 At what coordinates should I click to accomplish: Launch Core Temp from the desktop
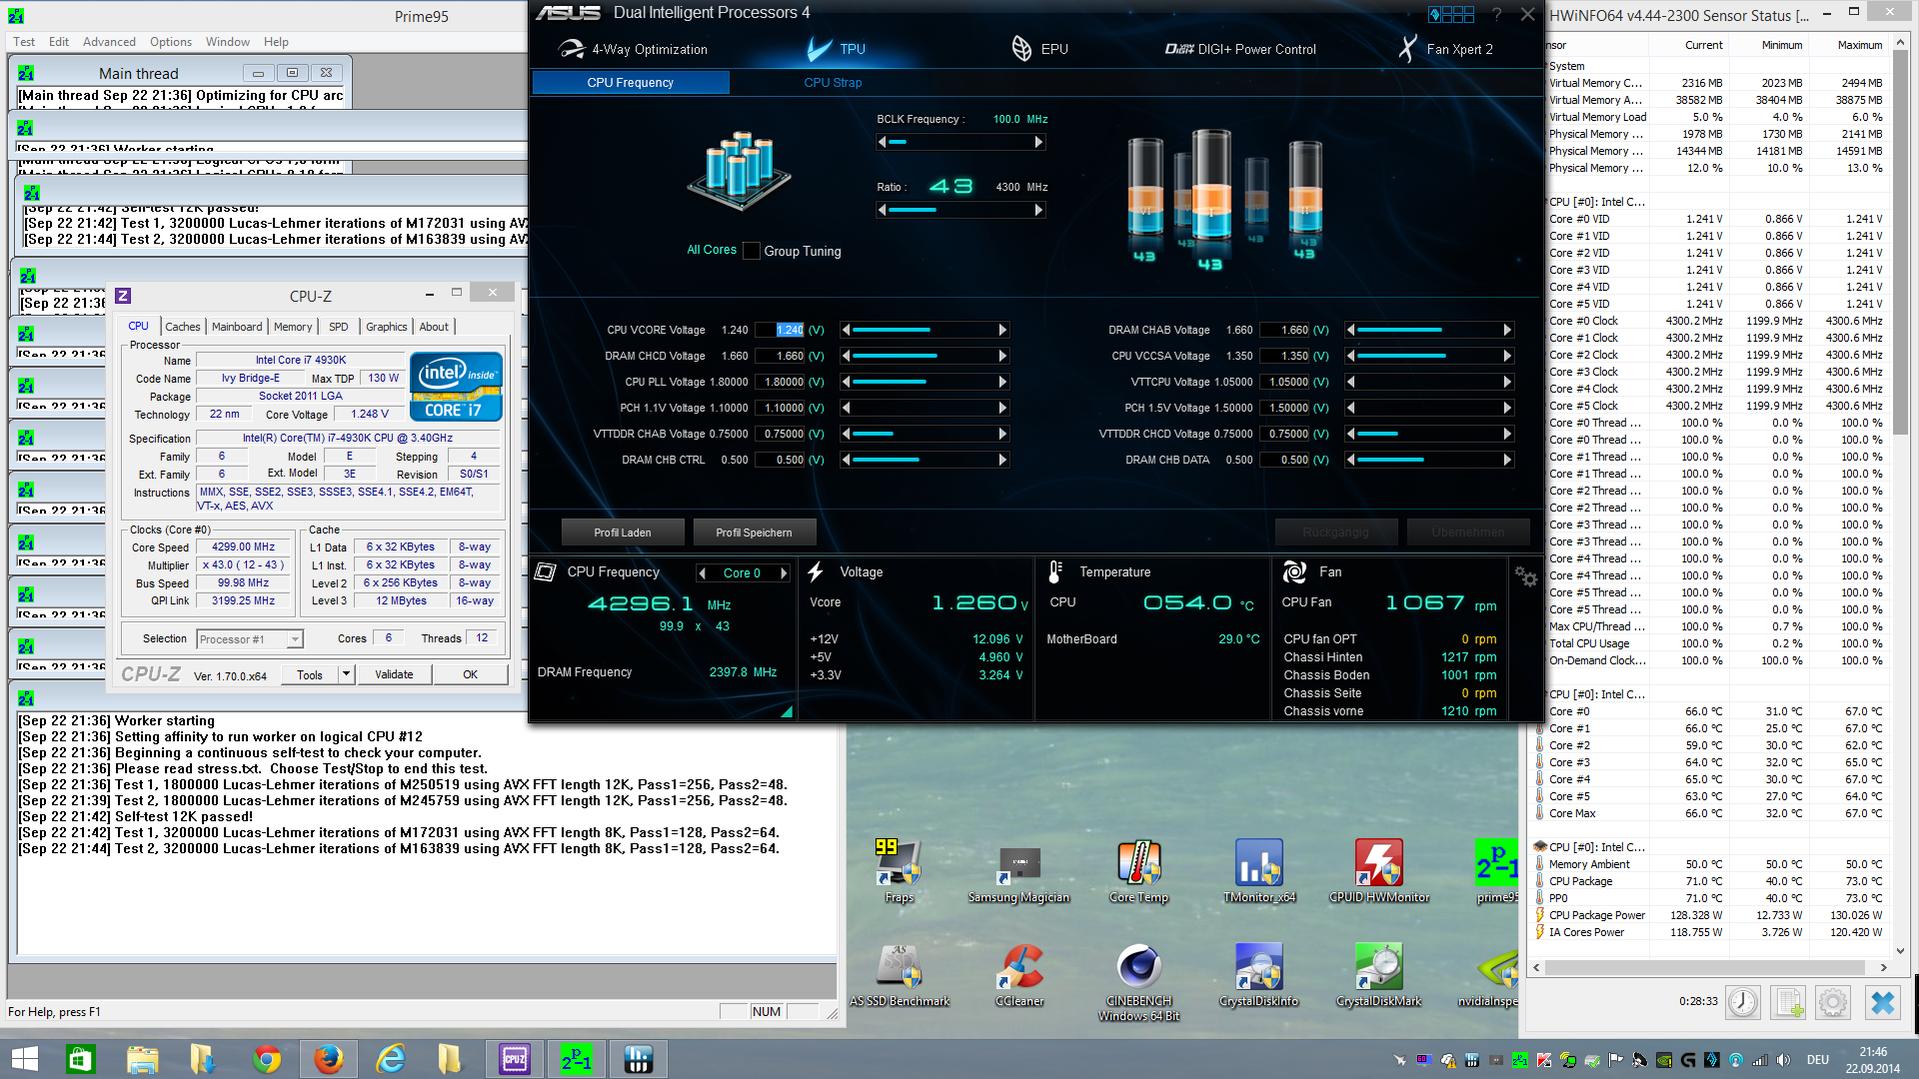click(1138, 870)
